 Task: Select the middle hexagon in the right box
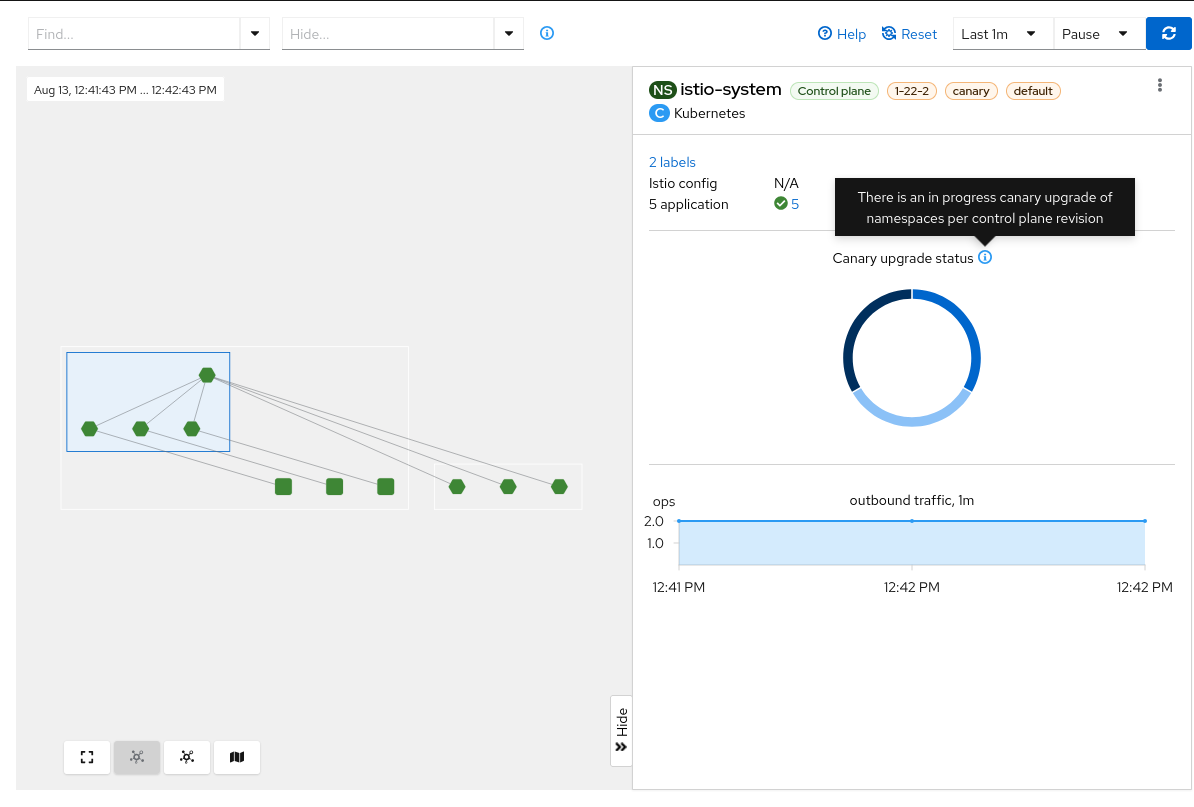pyautogui.click(x=508, y=486)
